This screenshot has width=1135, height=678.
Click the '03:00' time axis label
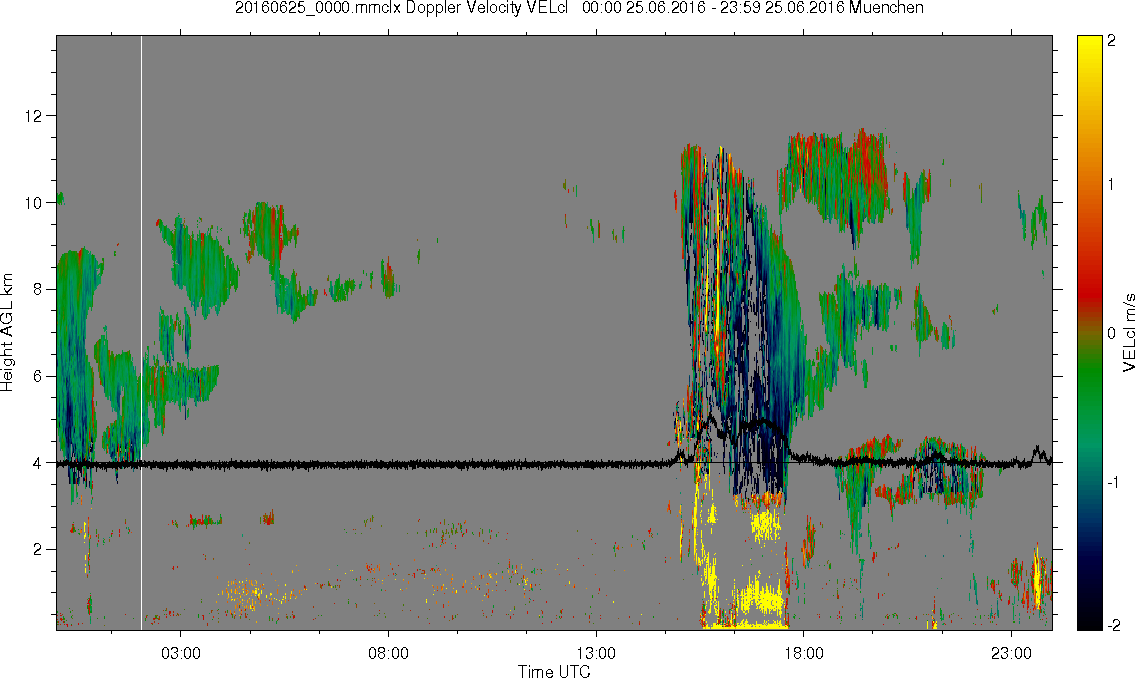(x=180, y=653)
